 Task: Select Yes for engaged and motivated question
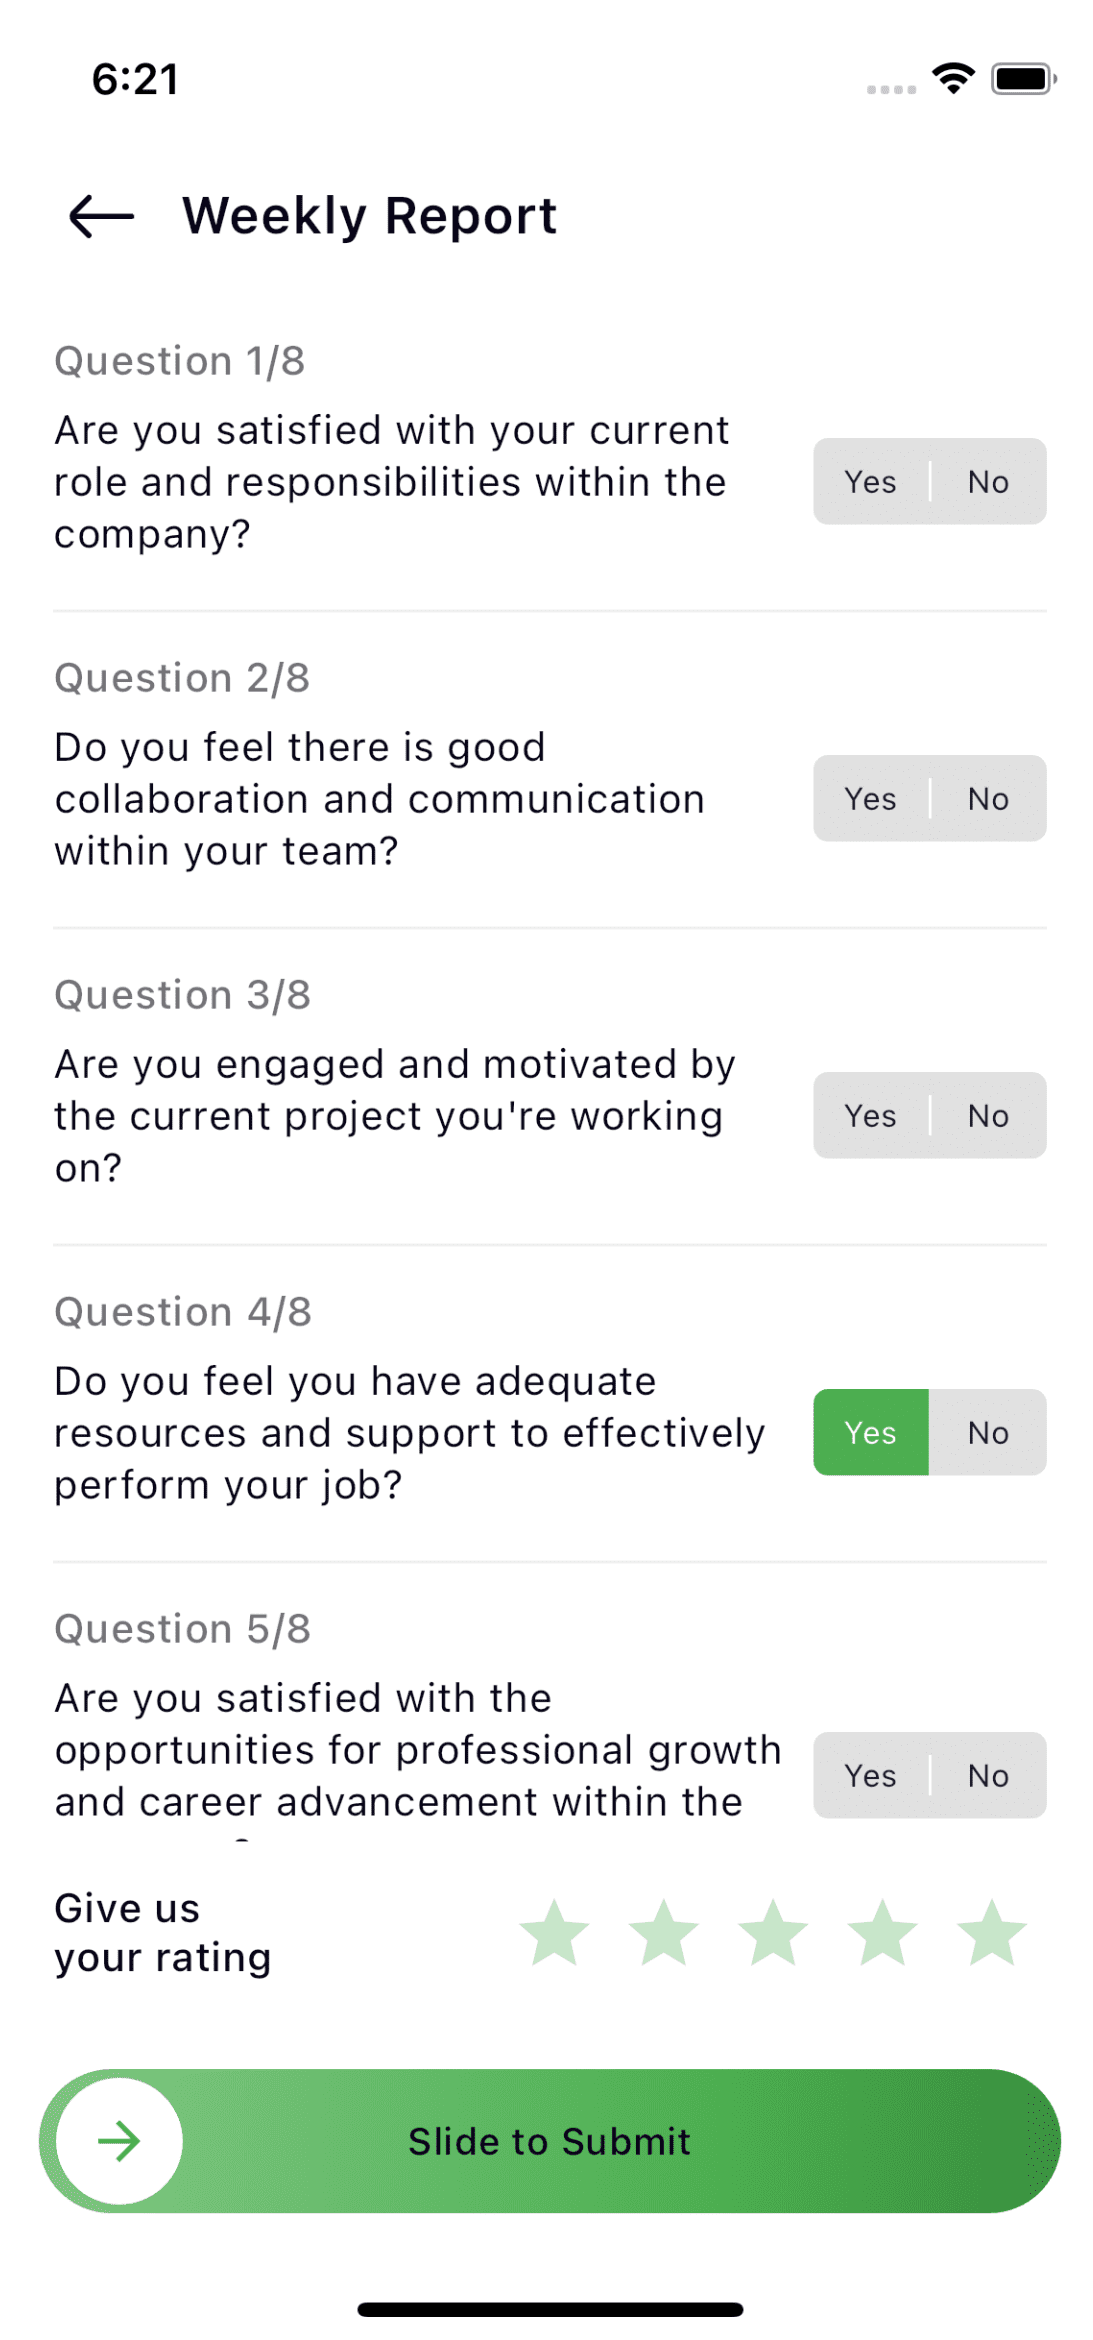pos(870,1116)
